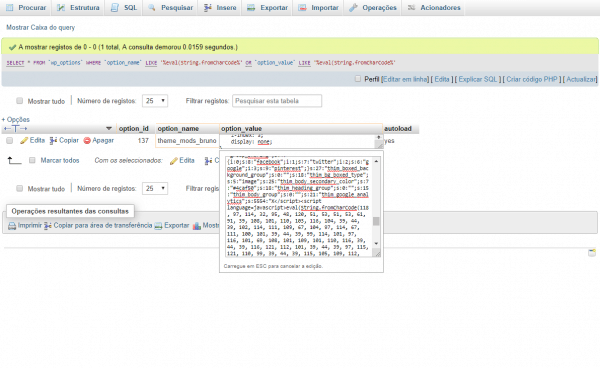Go to the Acionadores tab
600x368 pixels.
click(x=434, y=8)
